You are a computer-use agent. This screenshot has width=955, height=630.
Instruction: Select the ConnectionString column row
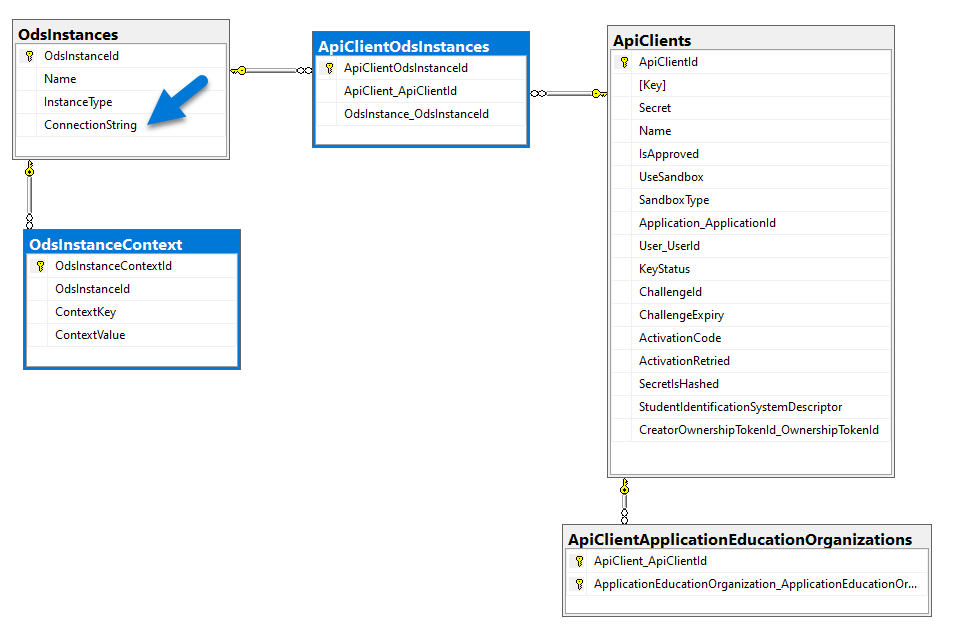[122, 125]
